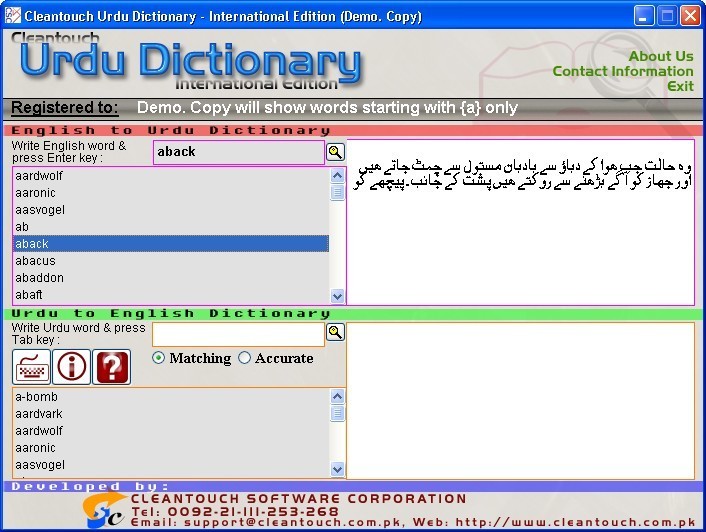
Task: Click the lower word list scrollbar thumb
Action: tap(337, 413)
